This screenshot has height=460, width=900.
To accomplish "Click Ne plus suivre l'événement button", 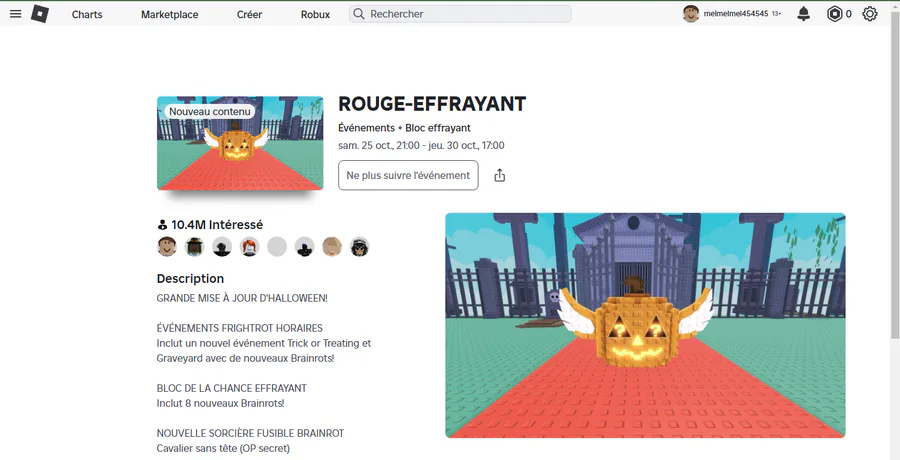I will tap(408, 175).
